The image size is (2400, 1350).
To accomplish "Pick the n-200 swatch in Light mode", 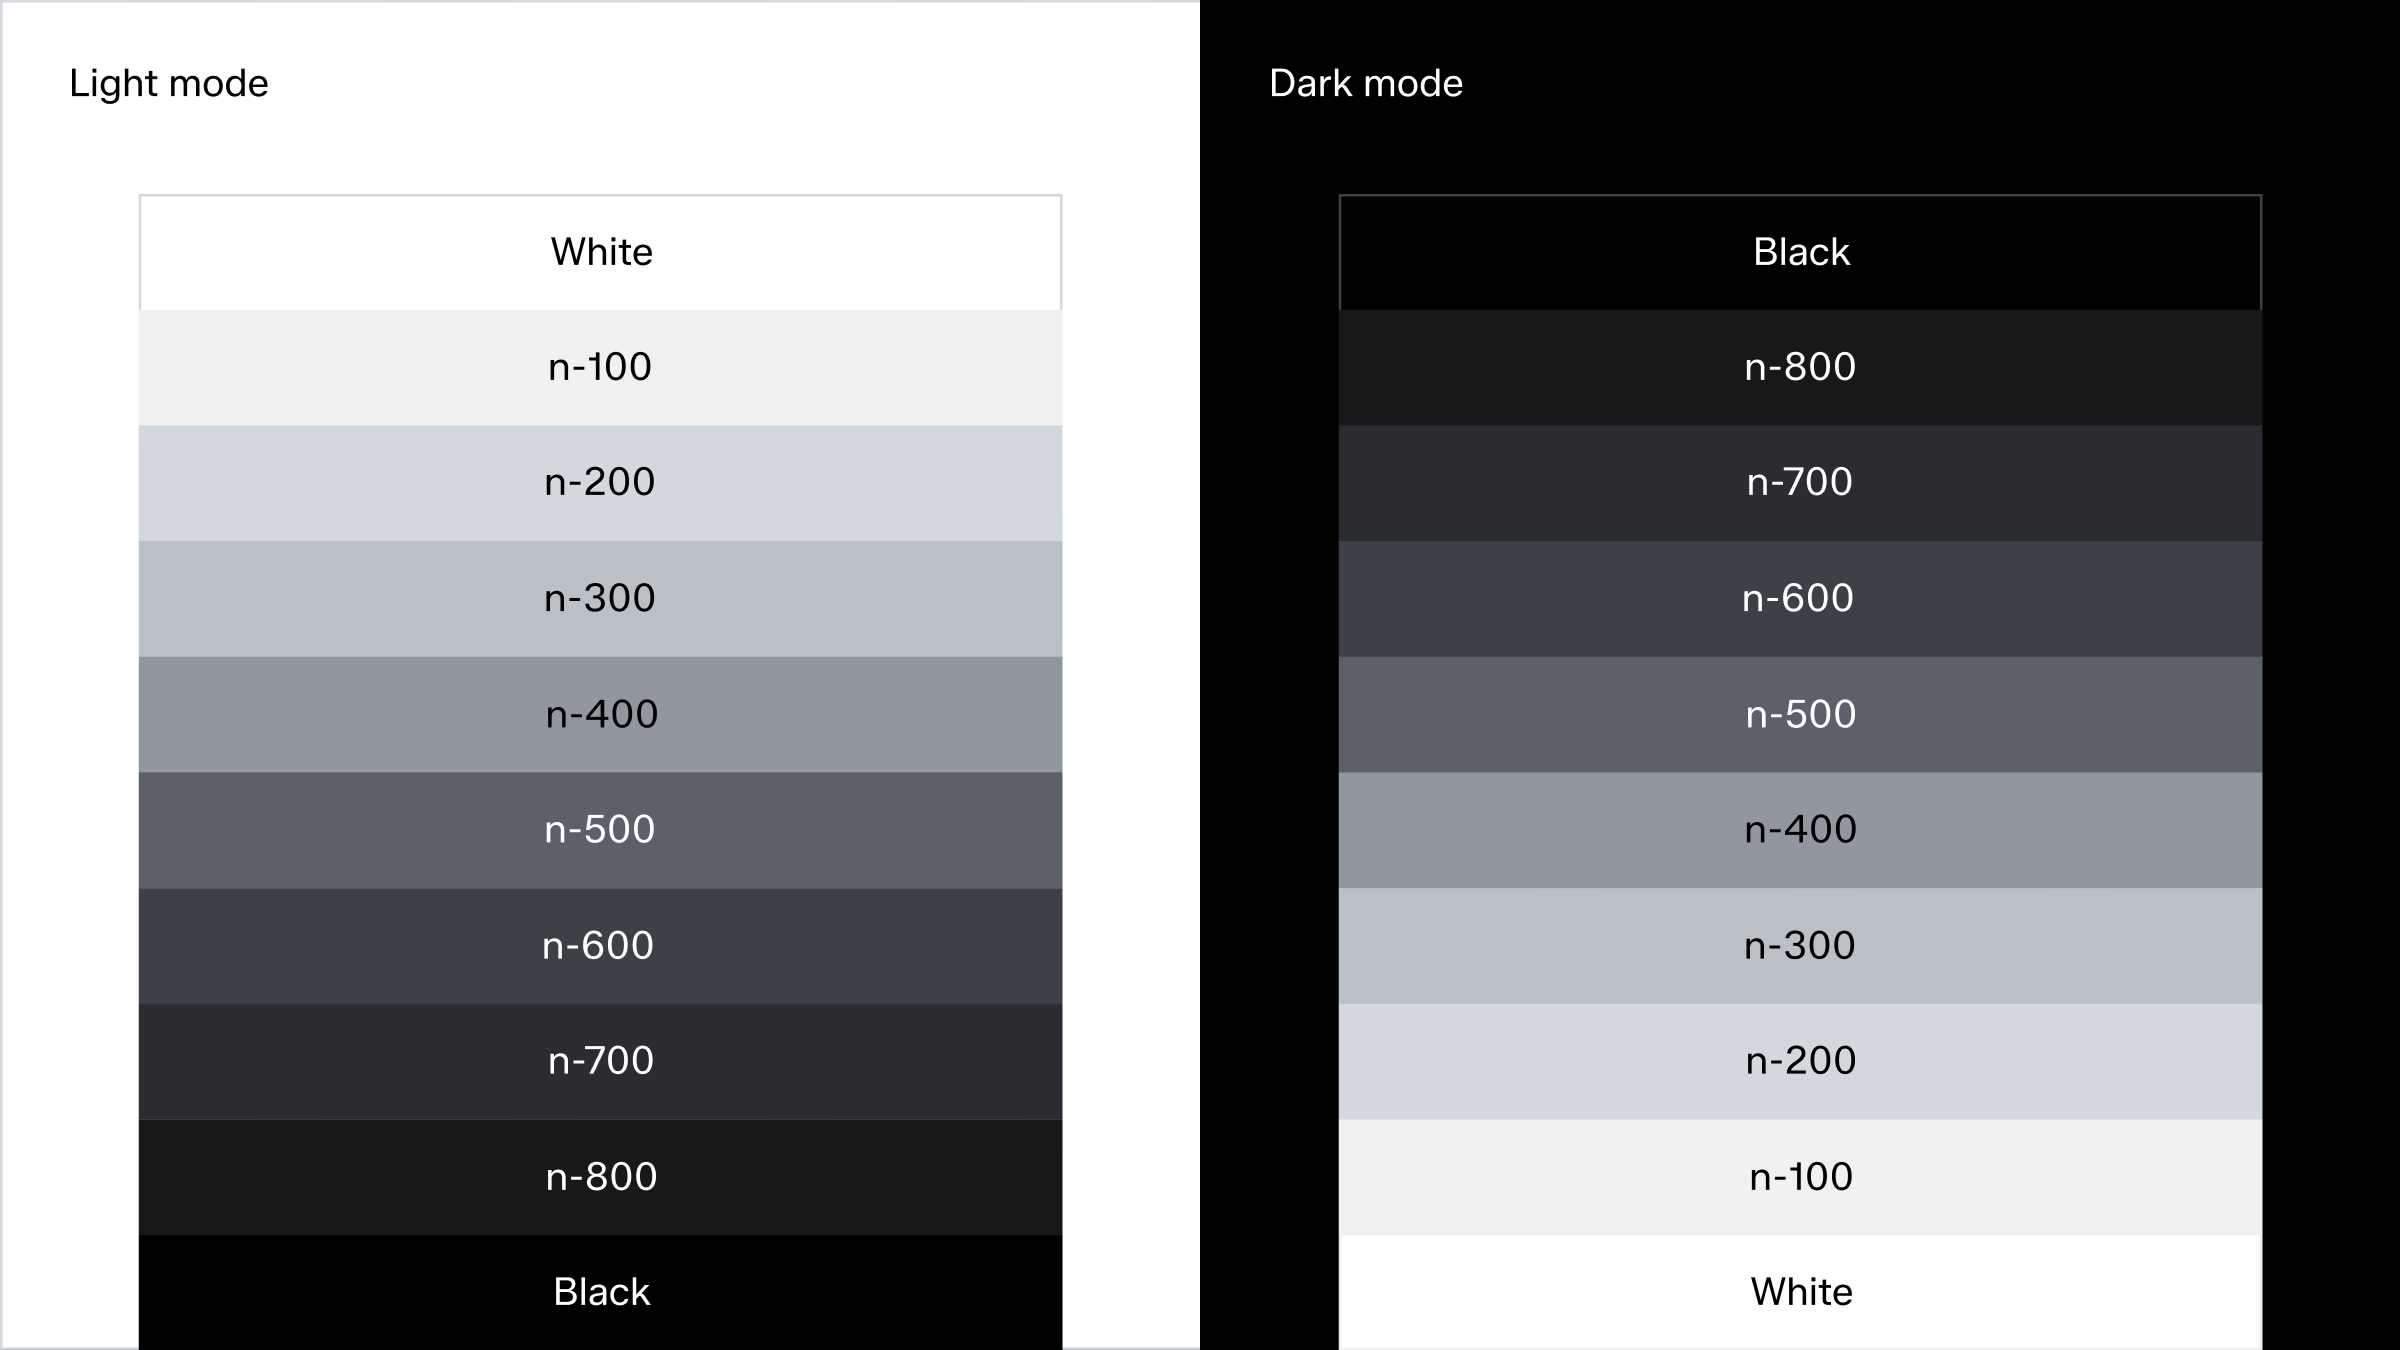I will (600, 483).
